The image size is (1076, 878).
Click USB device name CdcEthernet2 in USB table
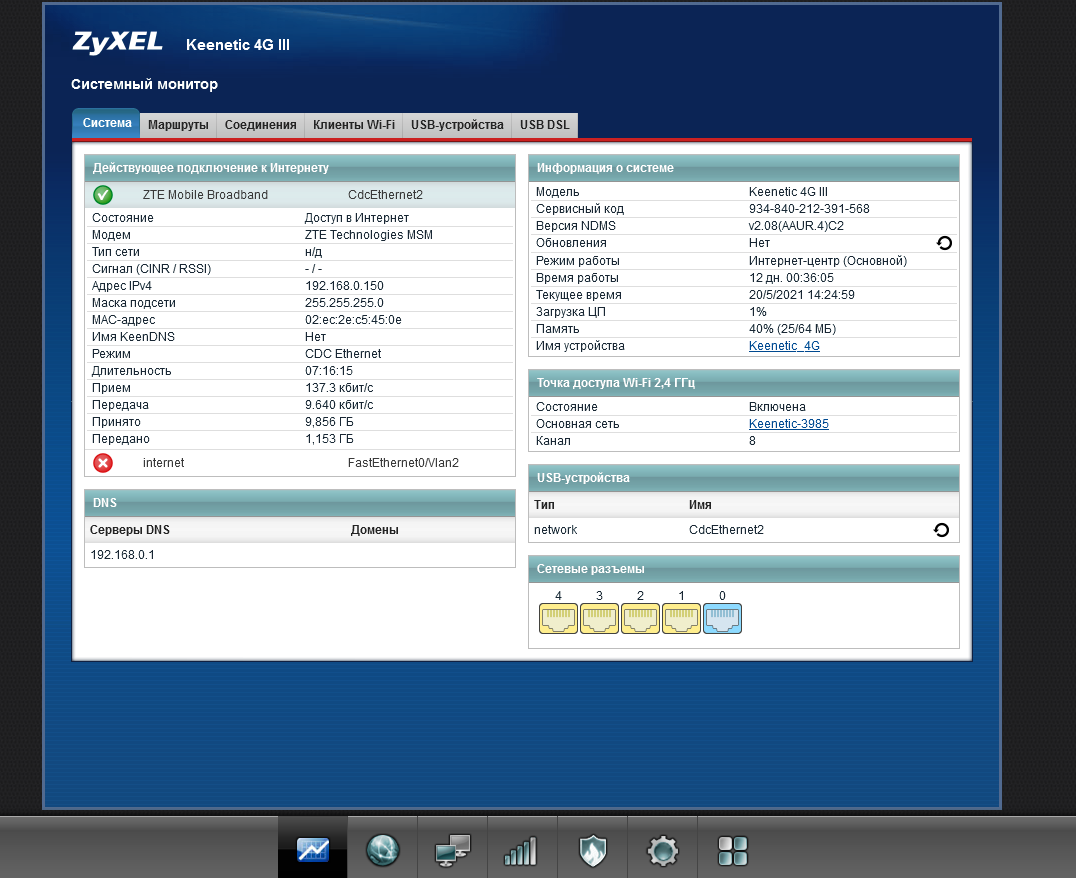(726, 530)
